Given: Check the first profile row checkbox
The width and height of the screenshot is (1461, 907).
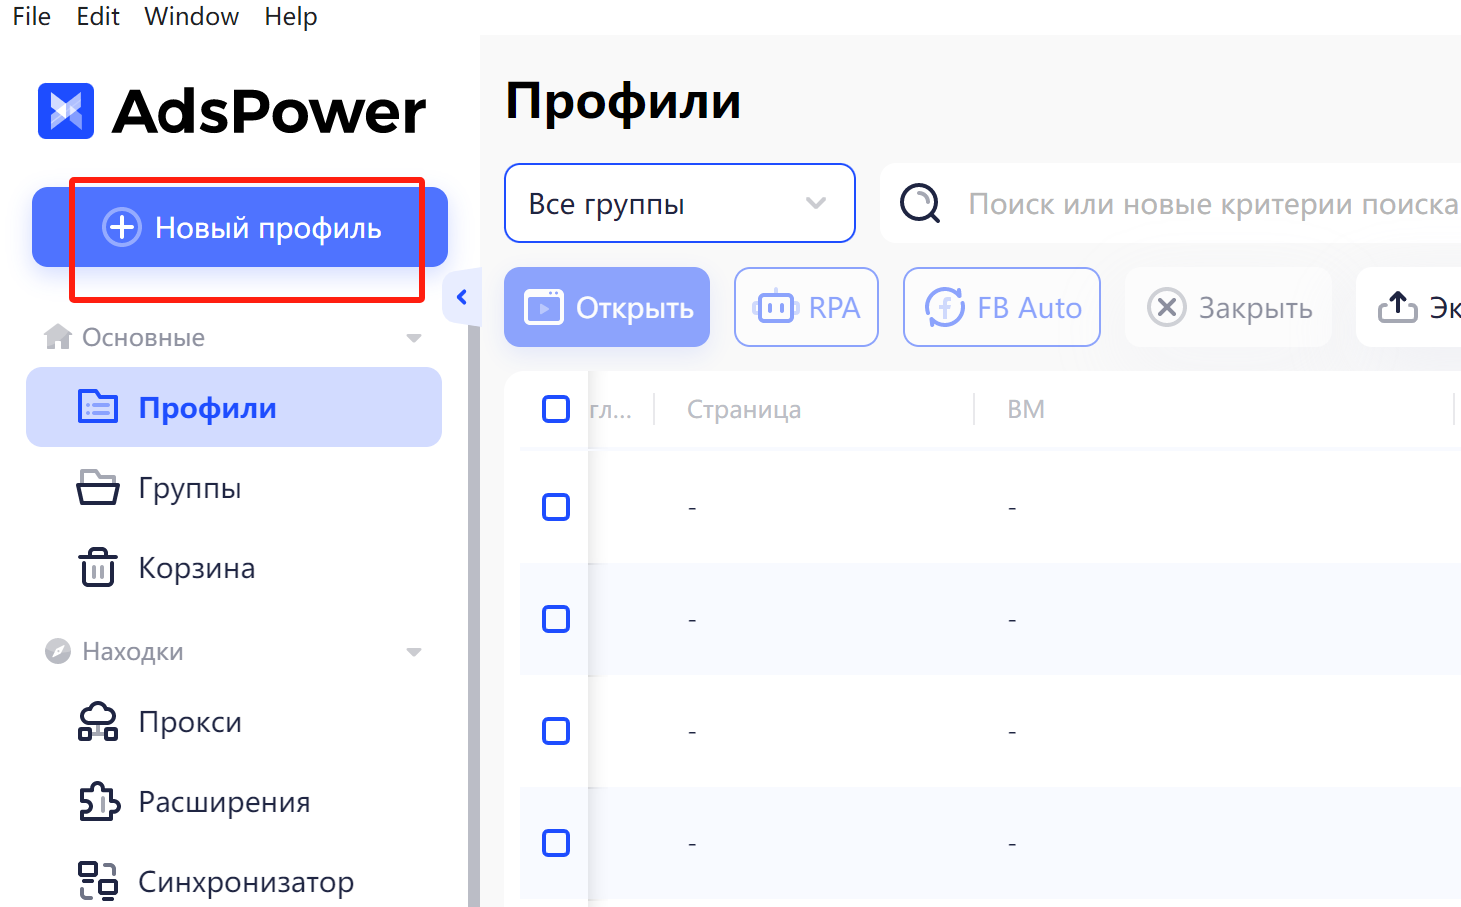Looking at the screenshot, I should pyautogui.click(x=556, y=507).
